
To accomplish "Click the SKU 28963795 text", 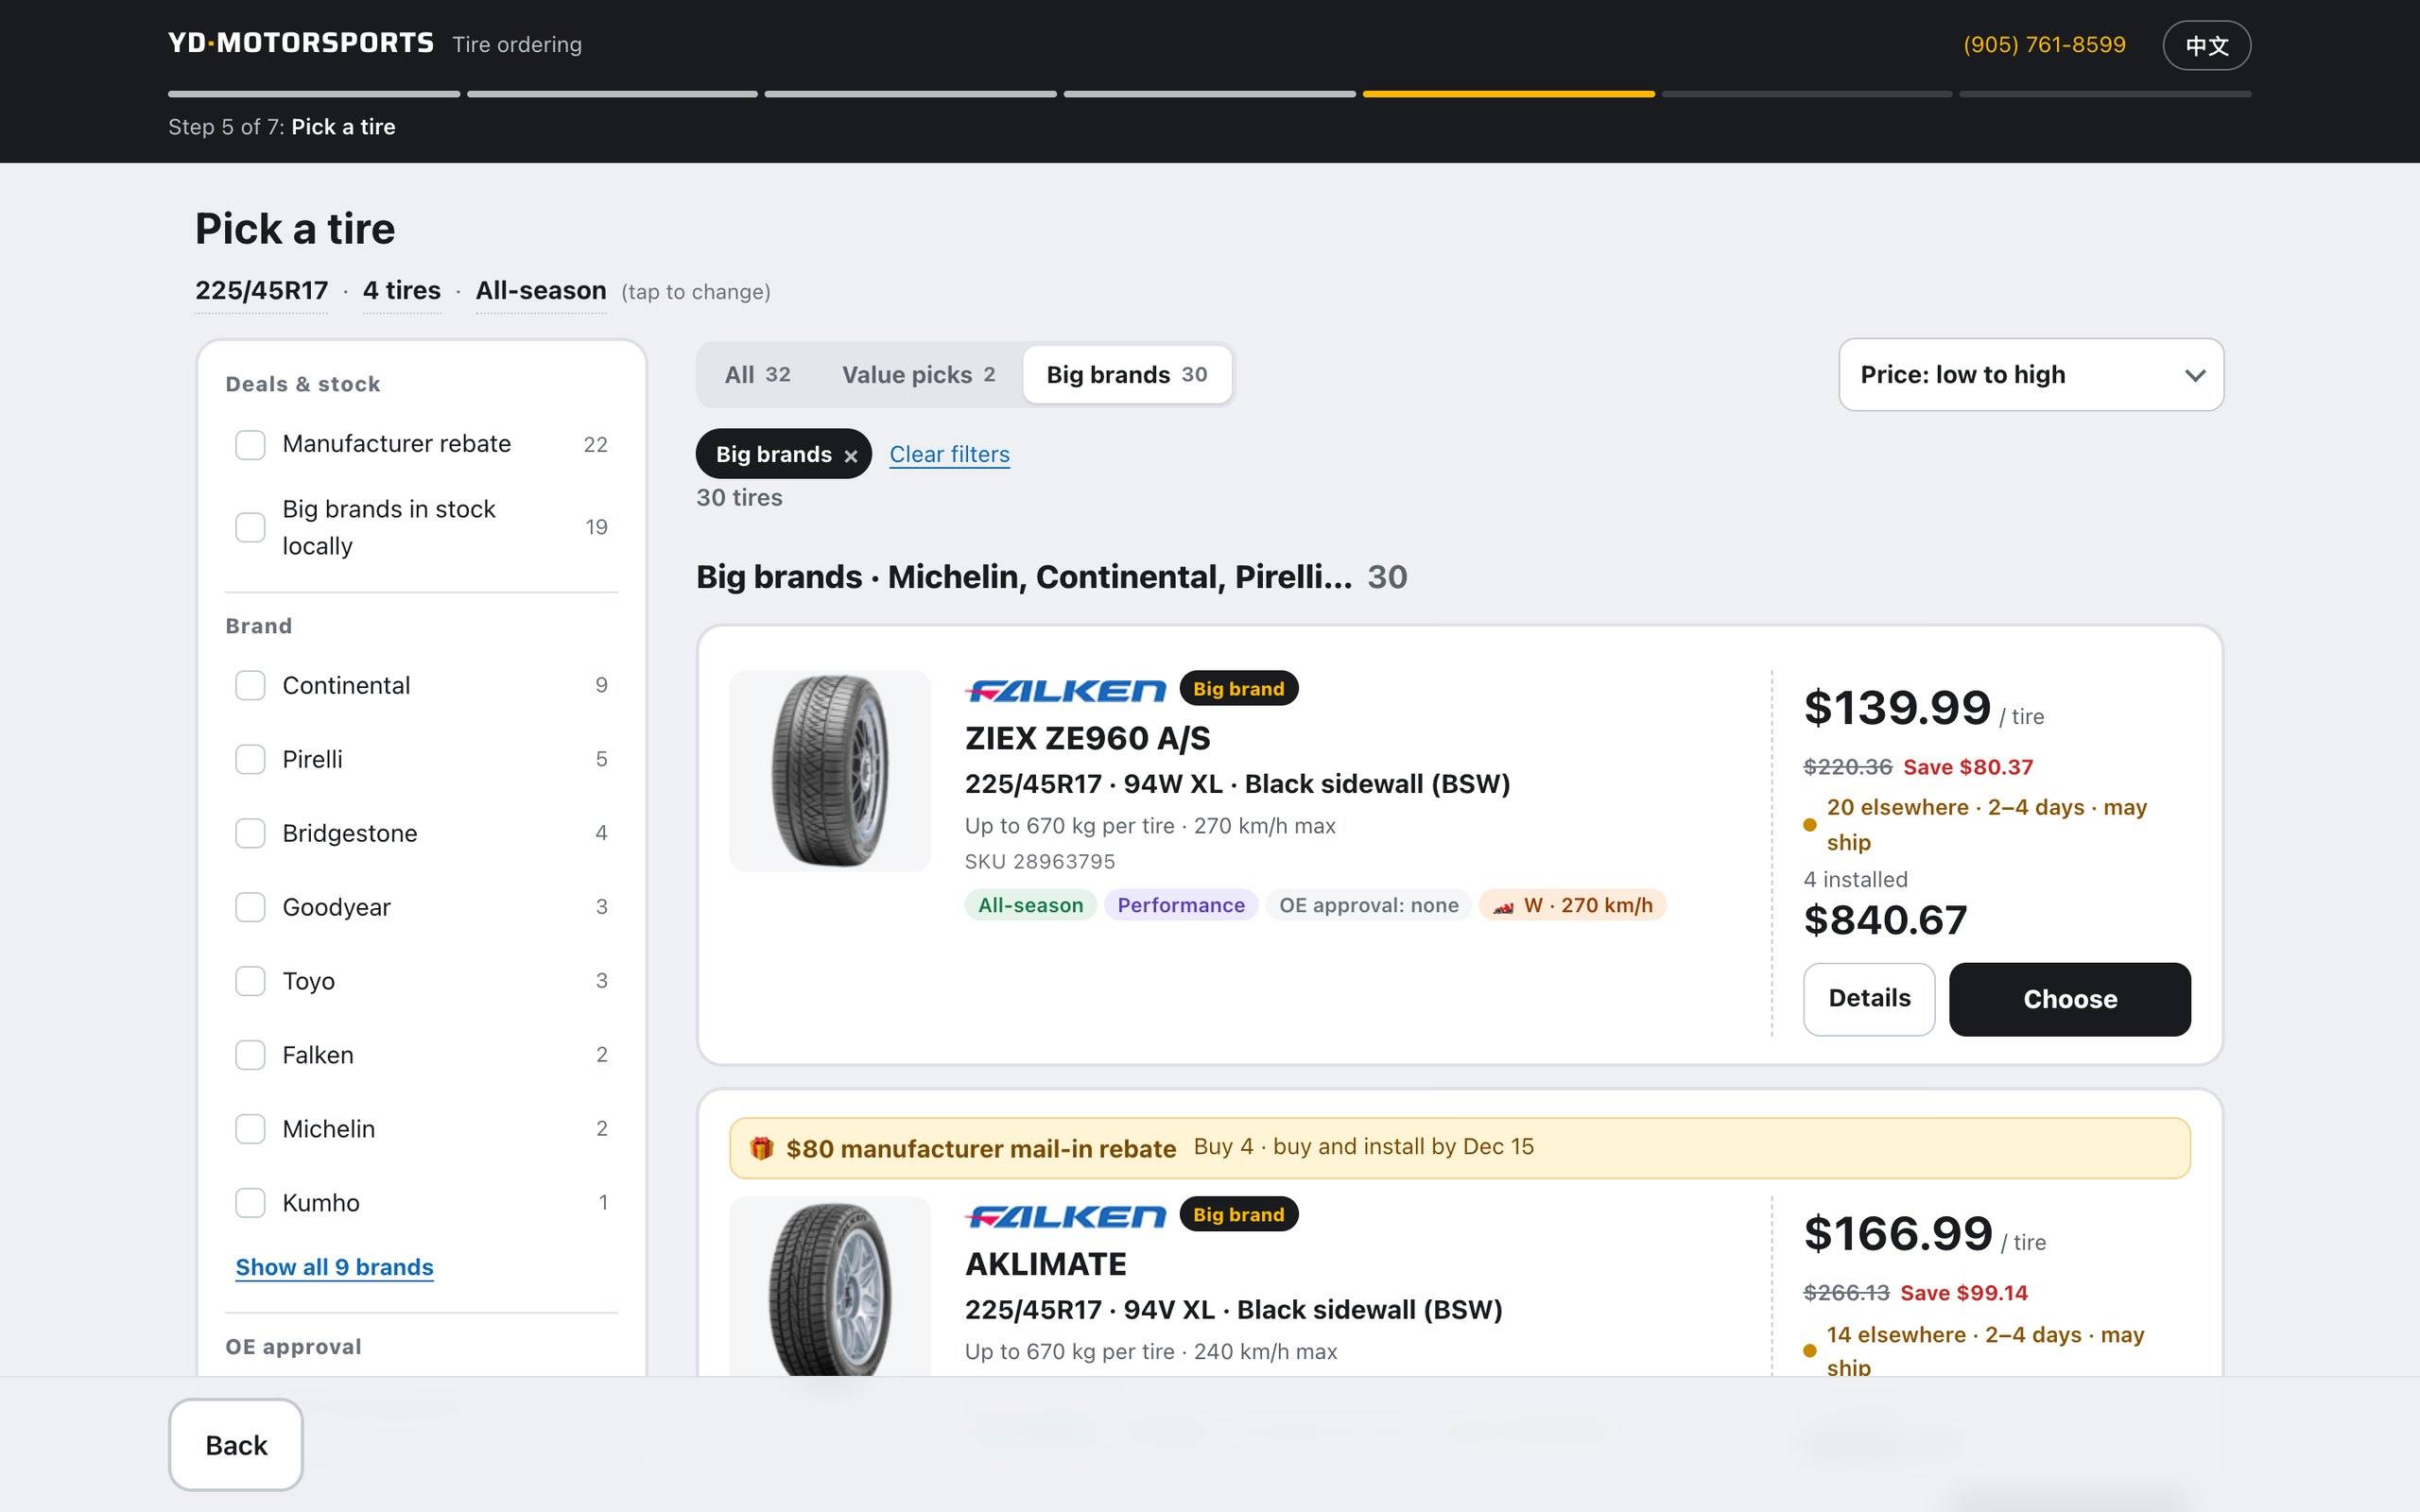I will point(1040,862).
